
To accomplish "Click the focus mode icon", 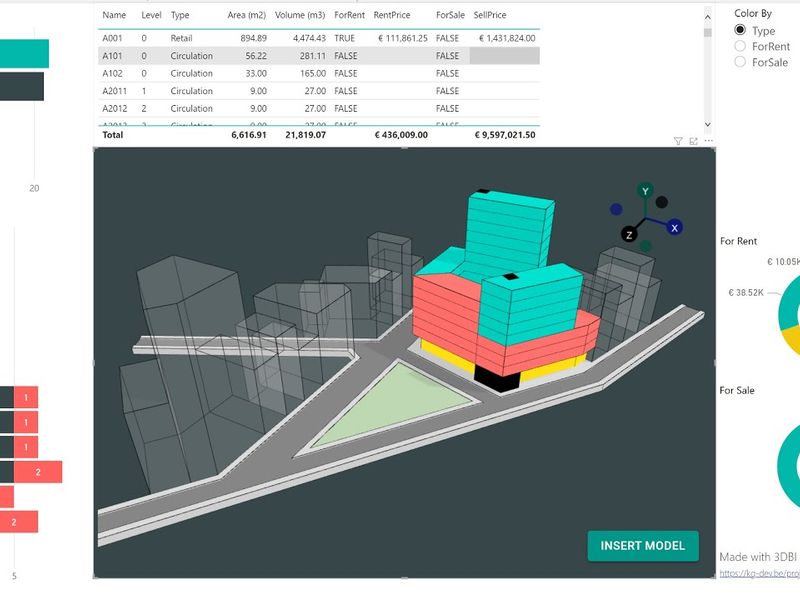I will 694,142.
